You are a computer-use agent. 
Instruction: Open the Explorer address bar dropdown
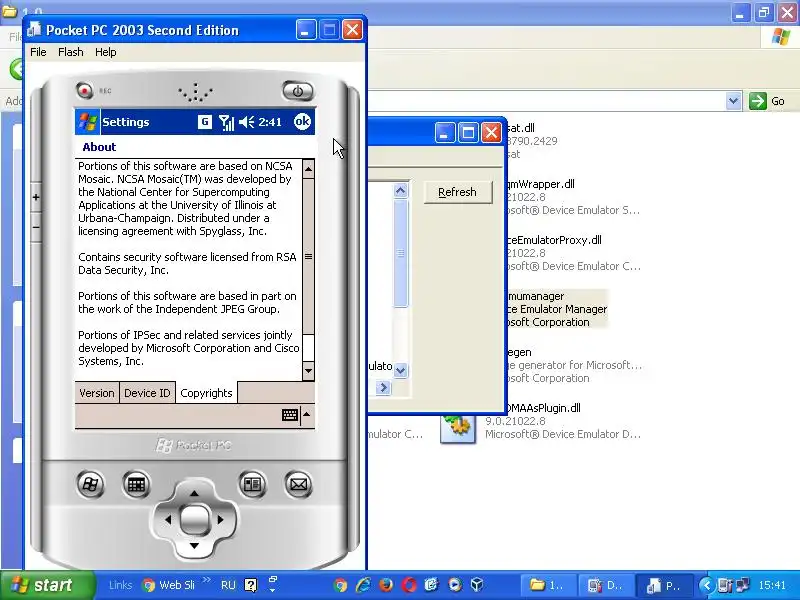point(733,101)
